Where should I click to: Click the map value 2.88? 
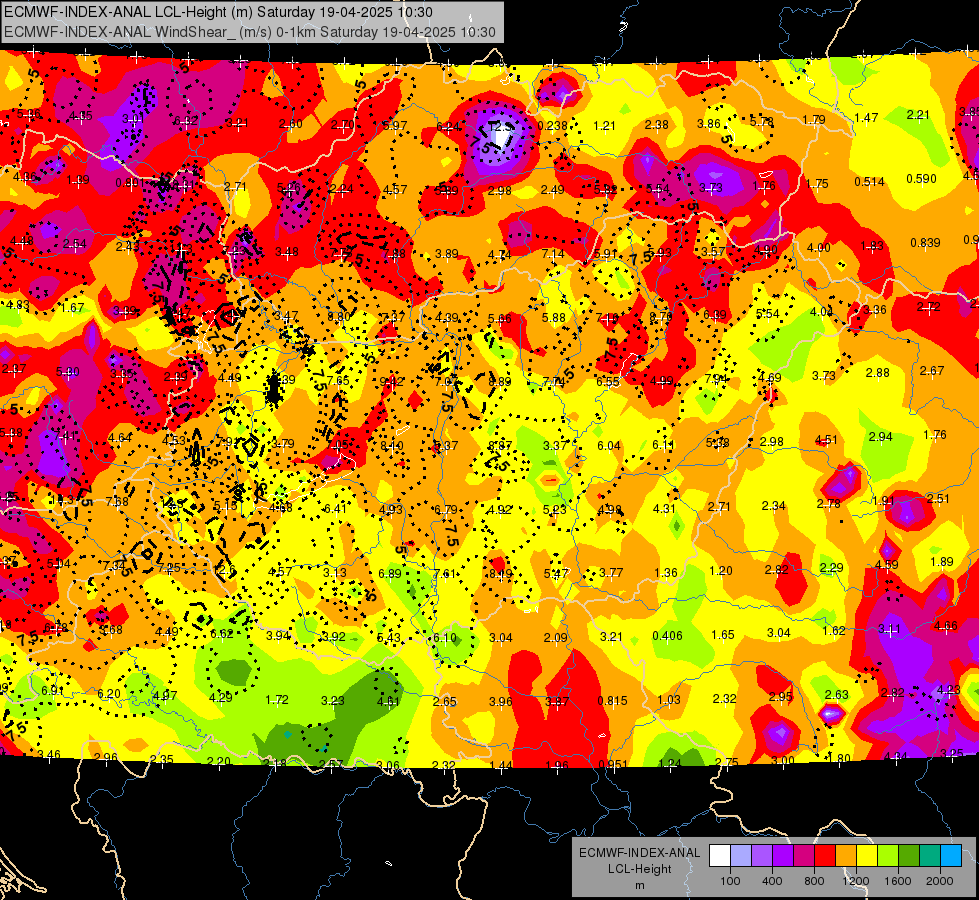(x=877, y=373)
